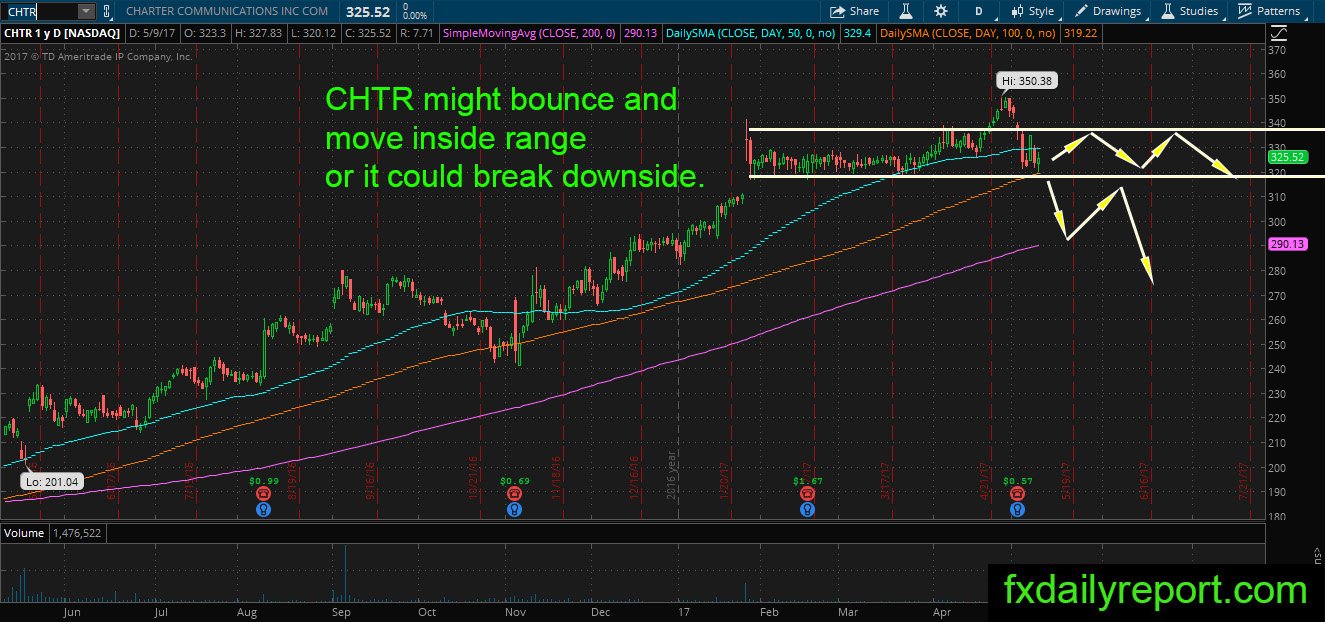
Task: Click the $0.57 earnings value
Action: 1017,481
